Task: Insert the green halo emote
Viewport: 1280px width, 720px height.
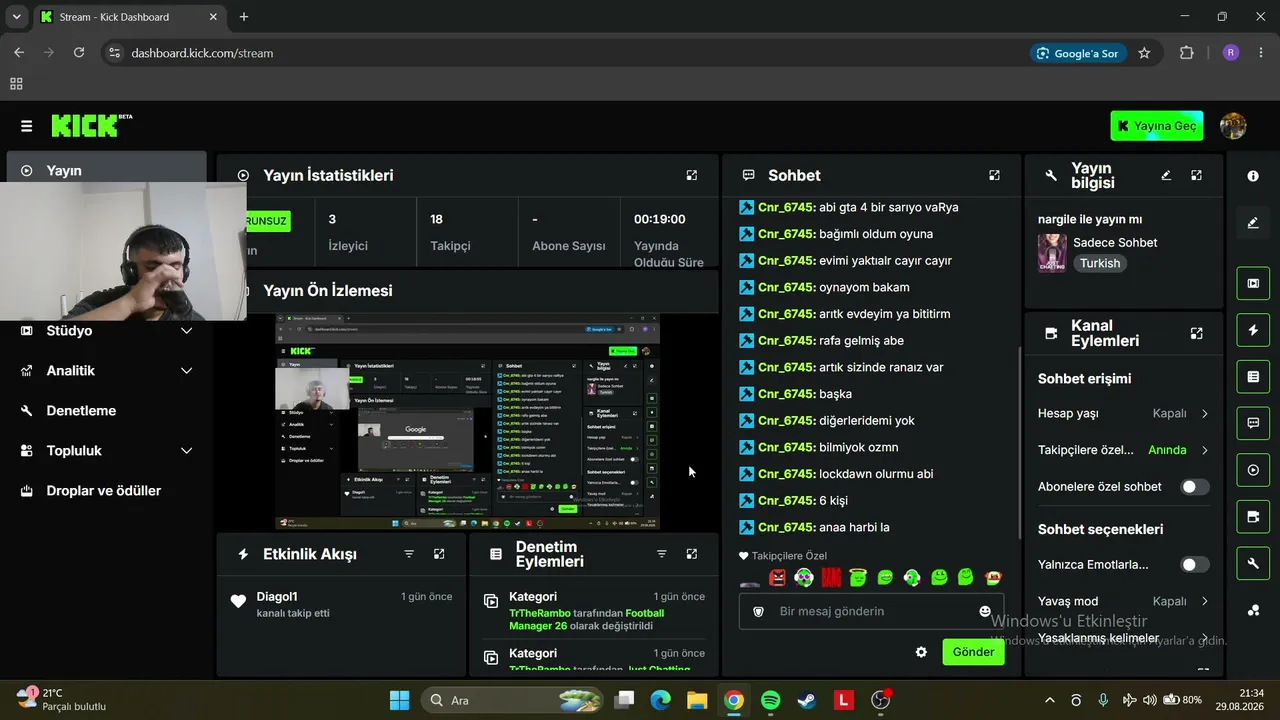Action: [858, 577]
